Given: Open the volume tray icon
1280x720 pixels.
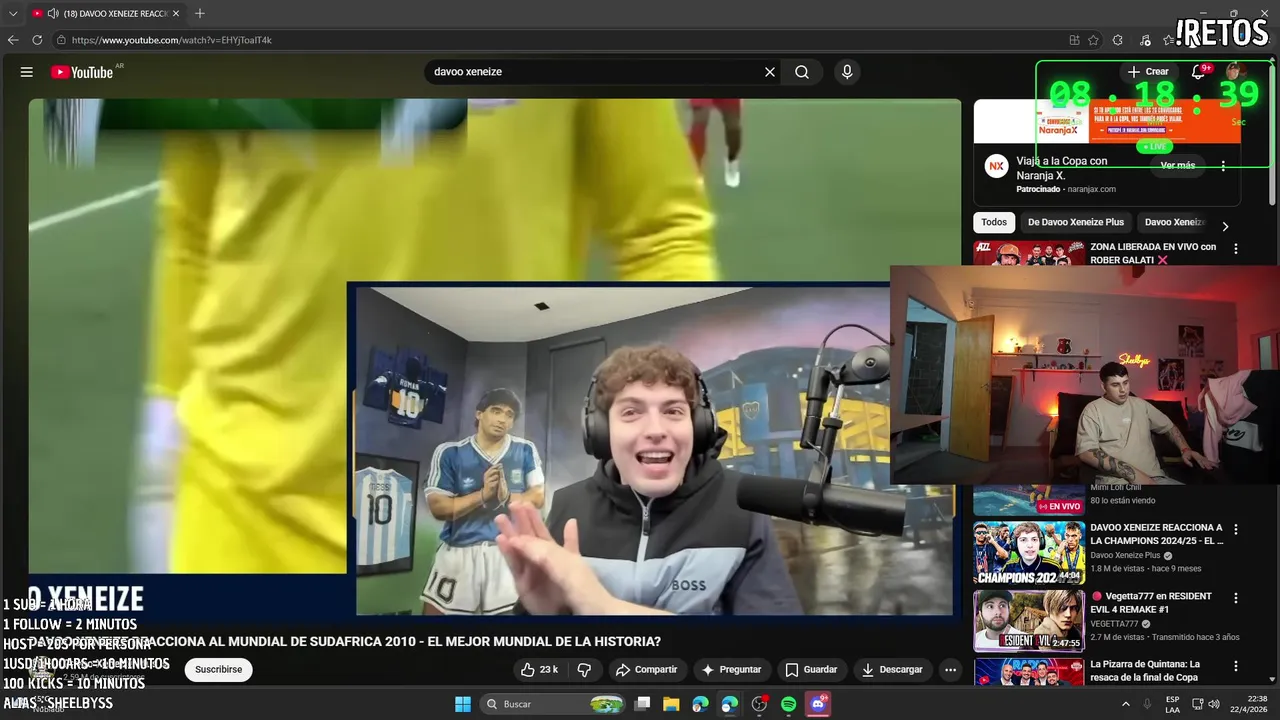Looking at the screenshot, I should coord(1213,704).
